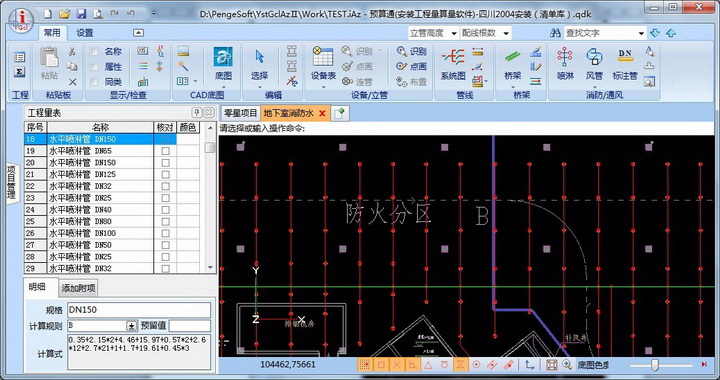Expand the arrow beside the 1|2 icon

pyautogui.click(x=196, y=82)
